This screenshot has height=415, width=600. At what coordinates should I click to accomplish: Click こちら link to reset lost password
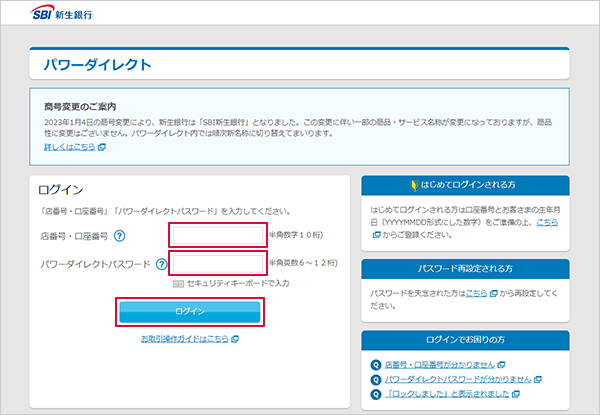(476, 293)
